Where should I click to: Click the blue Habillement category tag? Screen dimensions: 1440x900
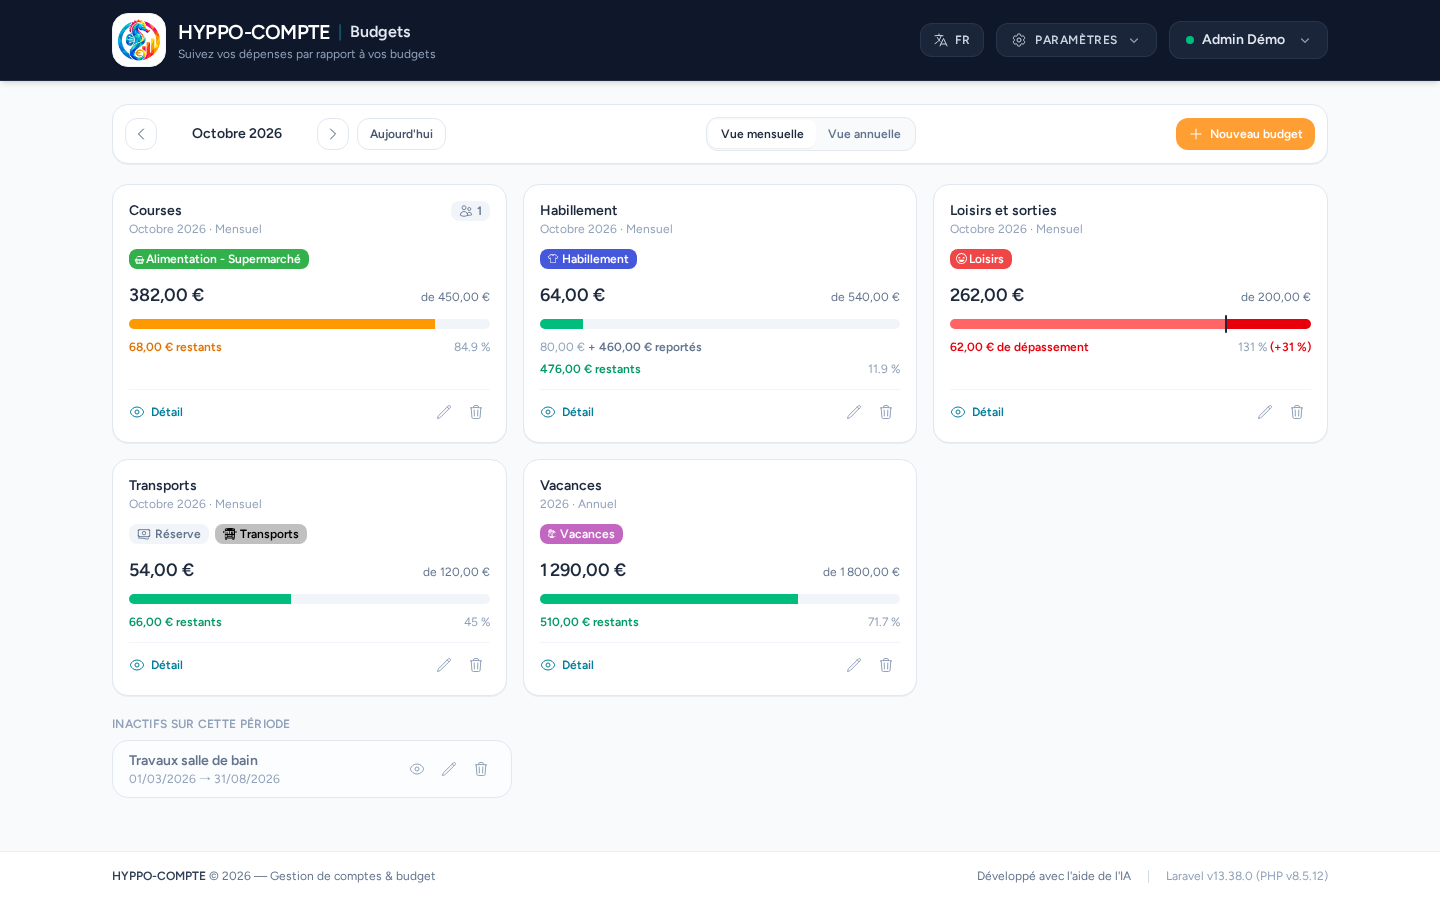588,259
